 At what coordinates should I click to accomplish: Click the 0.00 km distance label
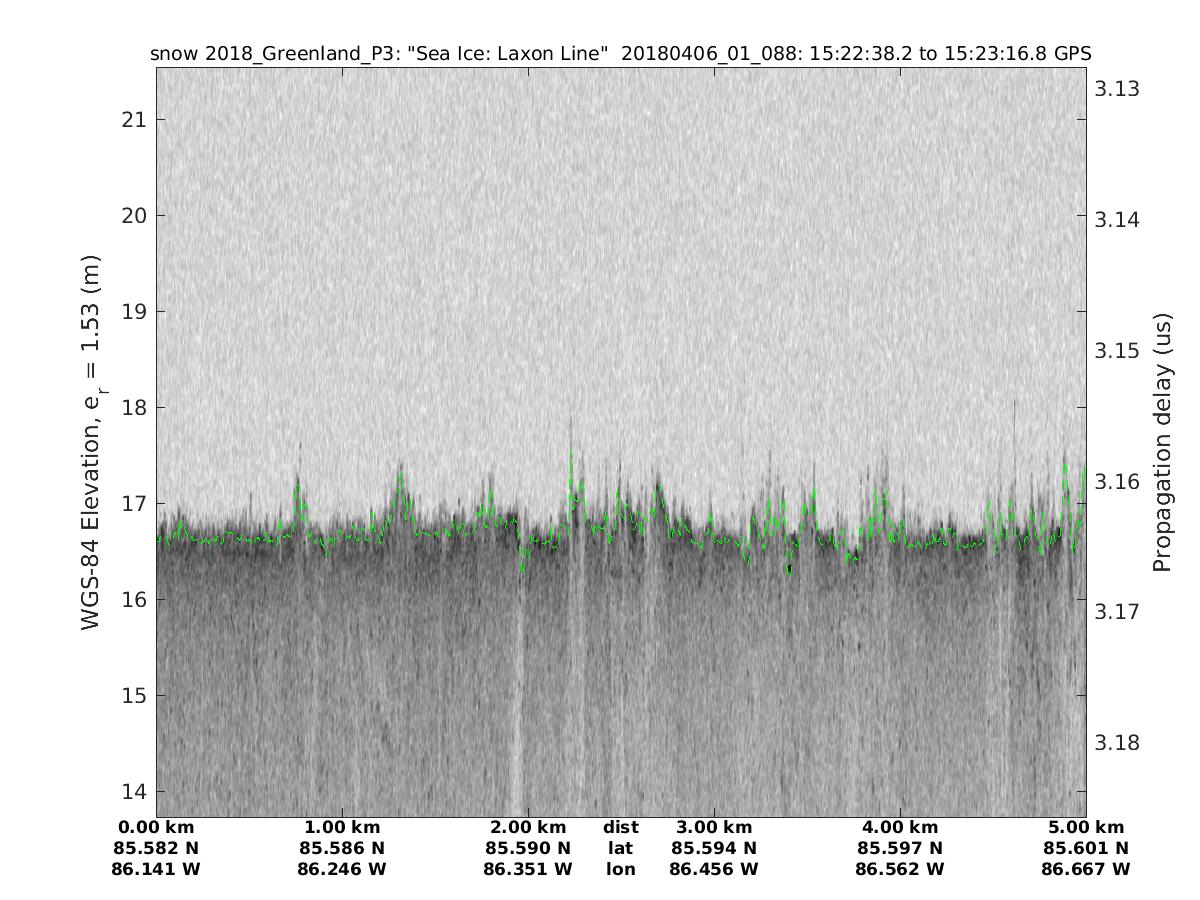[x=156, y=828]
